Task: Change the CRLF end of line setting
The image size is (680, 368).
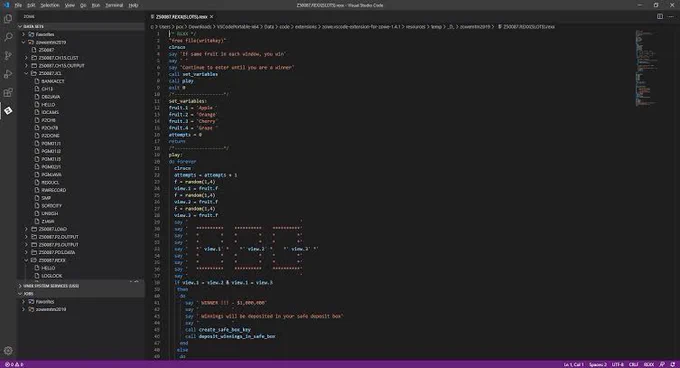Action: 633,365
